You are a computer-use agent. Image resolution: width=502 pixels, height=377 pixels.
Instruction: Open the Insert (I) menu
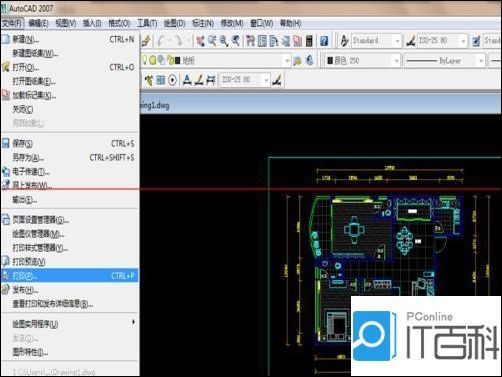click(x=92, y=23)
